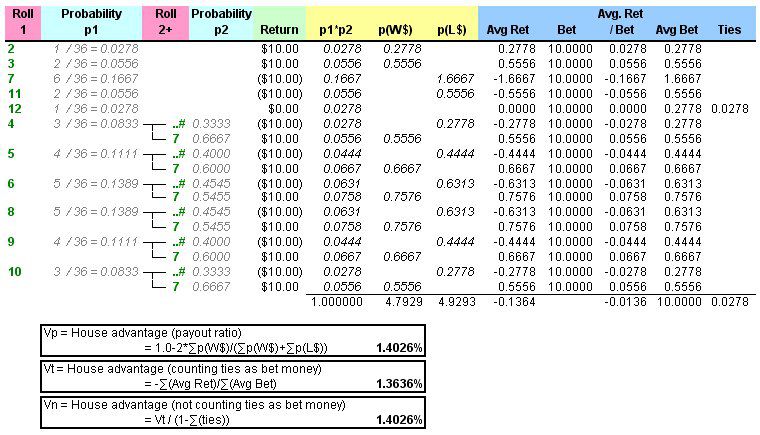Select the '0.0278' Ties value in roll 12 row
The width and height of the screenshot is (760, 435).
click(x=730, y=109)
